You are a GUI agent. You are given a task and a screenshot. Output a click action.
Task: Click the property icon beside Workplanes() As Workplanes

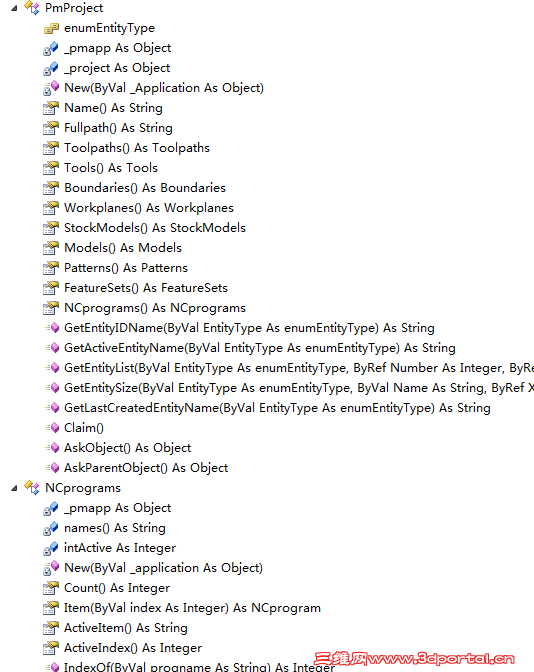(51, 208)
